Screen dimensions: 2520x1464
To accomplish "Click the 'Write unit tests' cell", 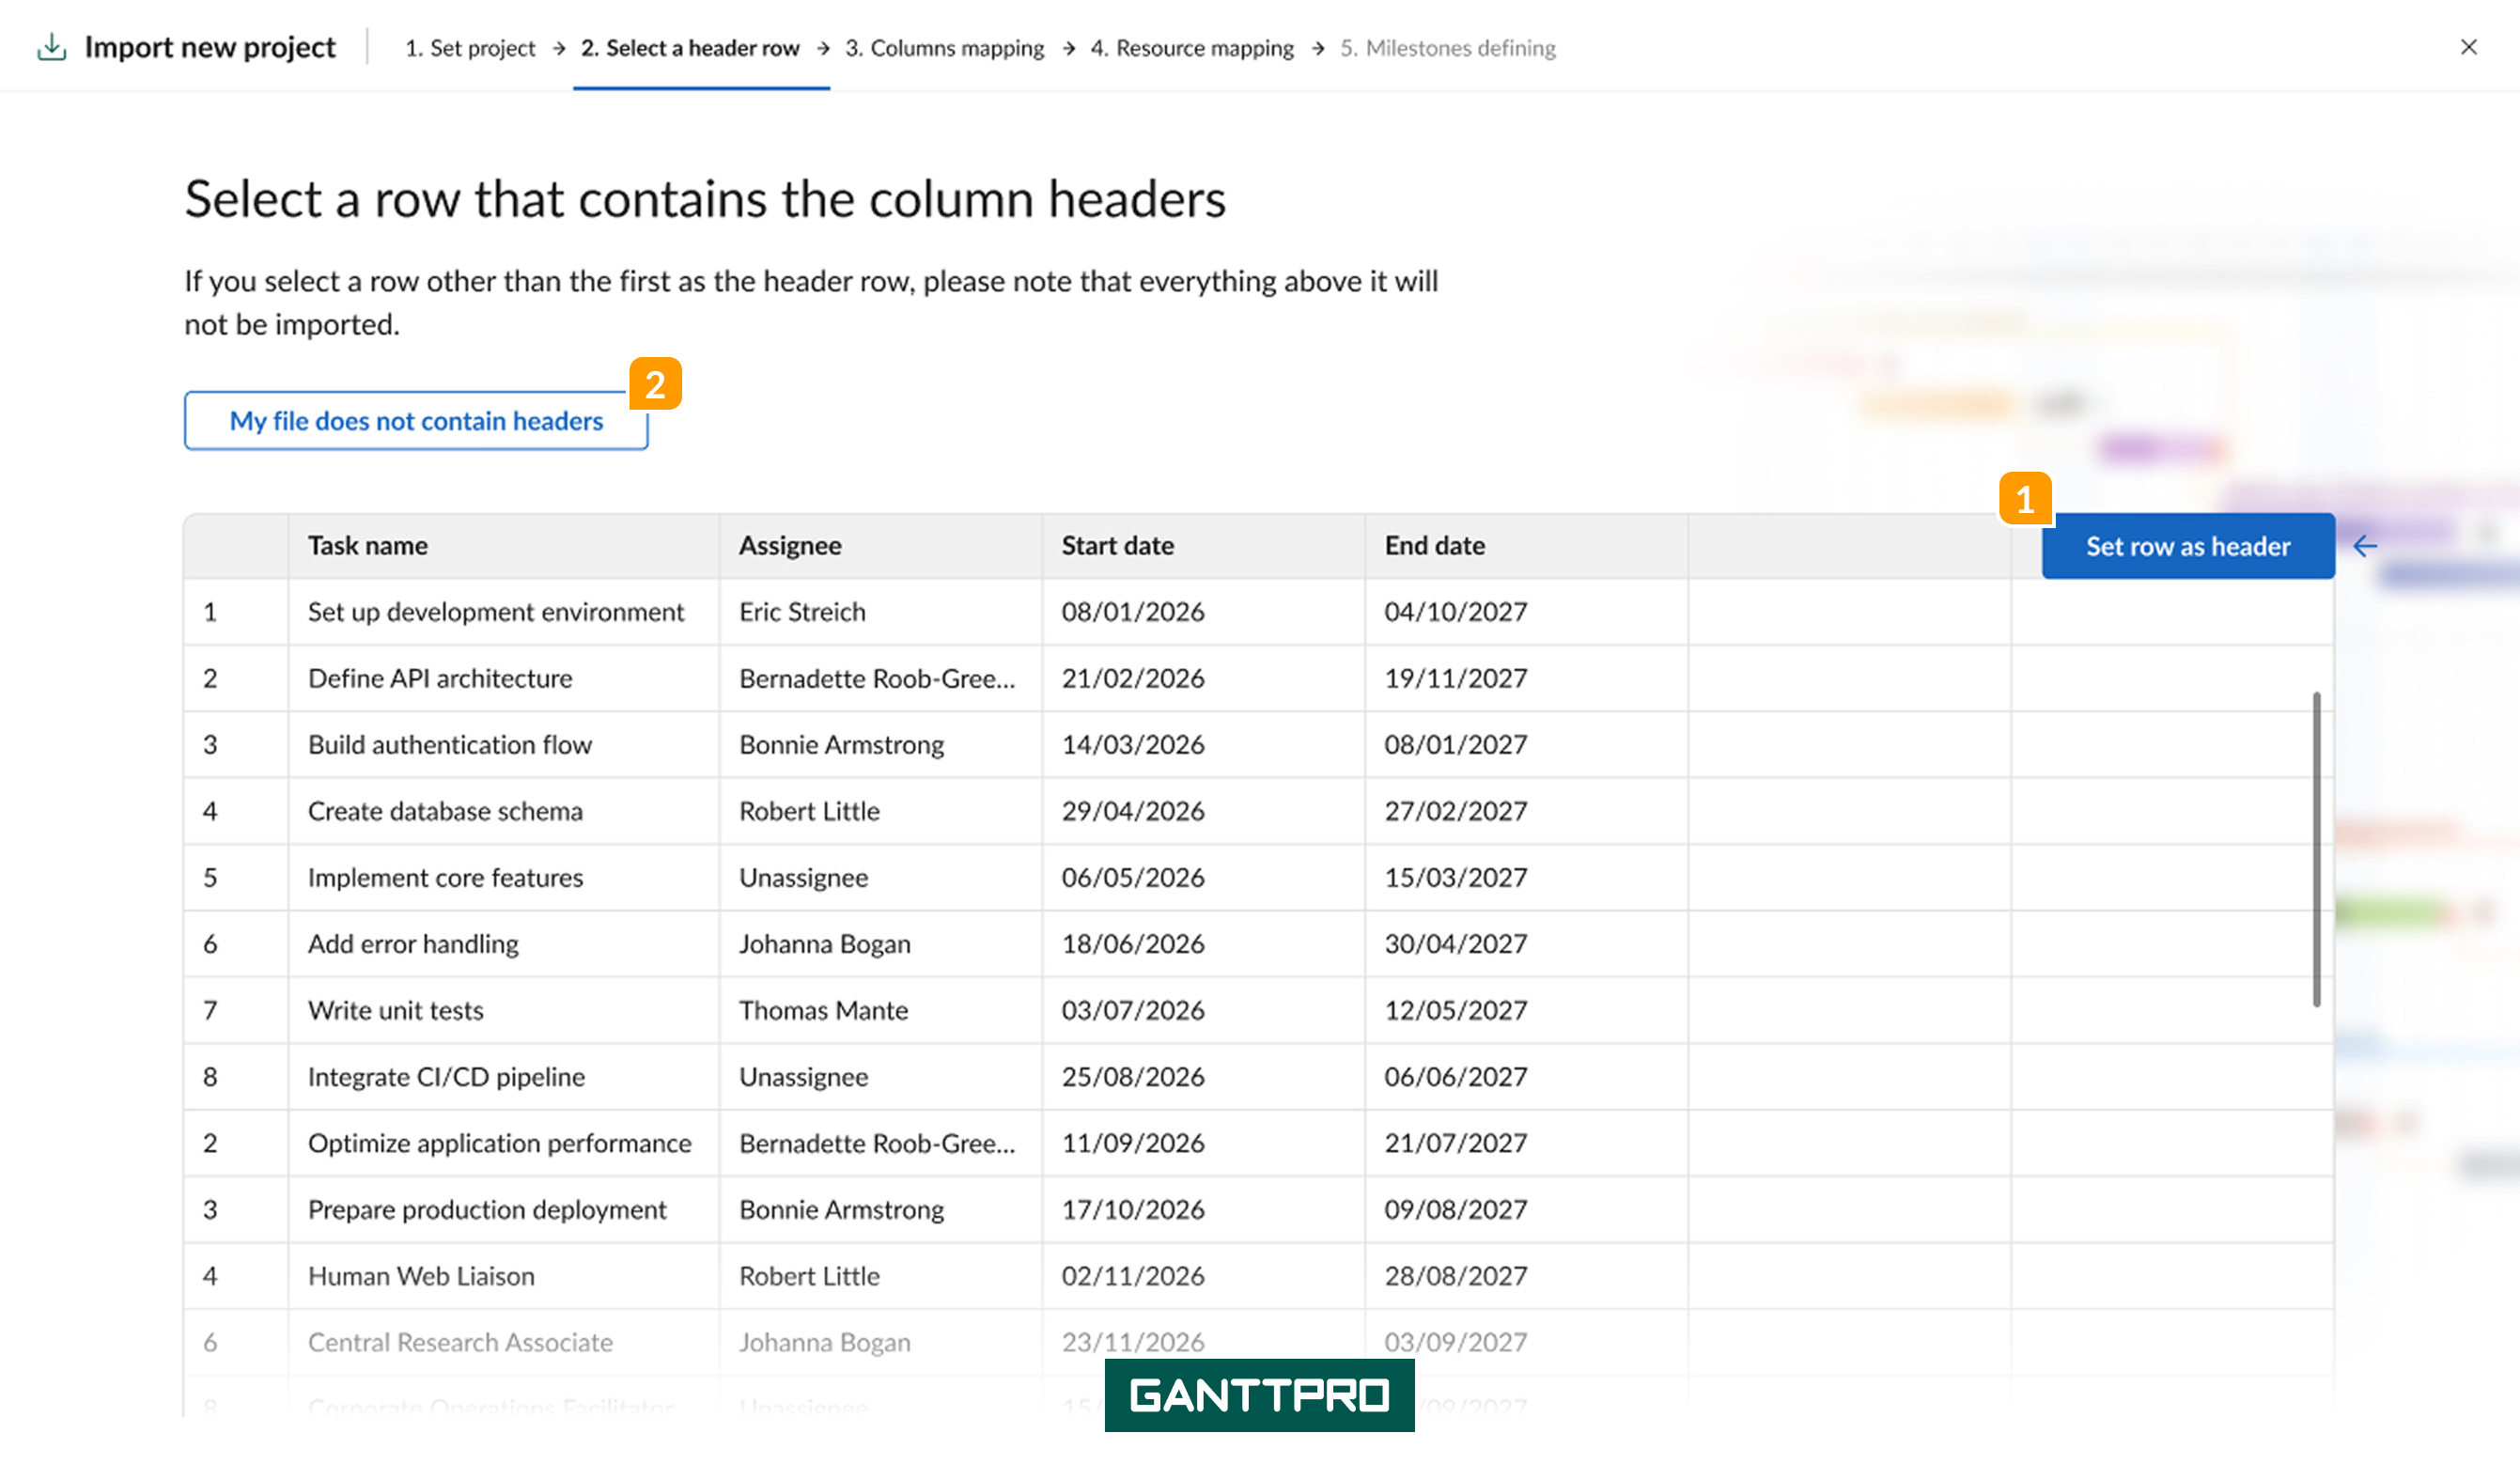I will (504, 1010).
